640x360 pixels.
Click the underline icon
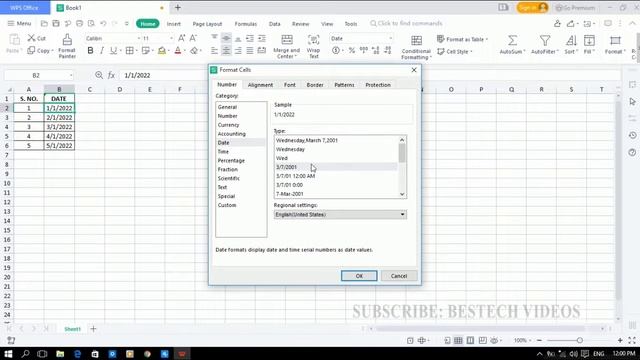[113, 51]
